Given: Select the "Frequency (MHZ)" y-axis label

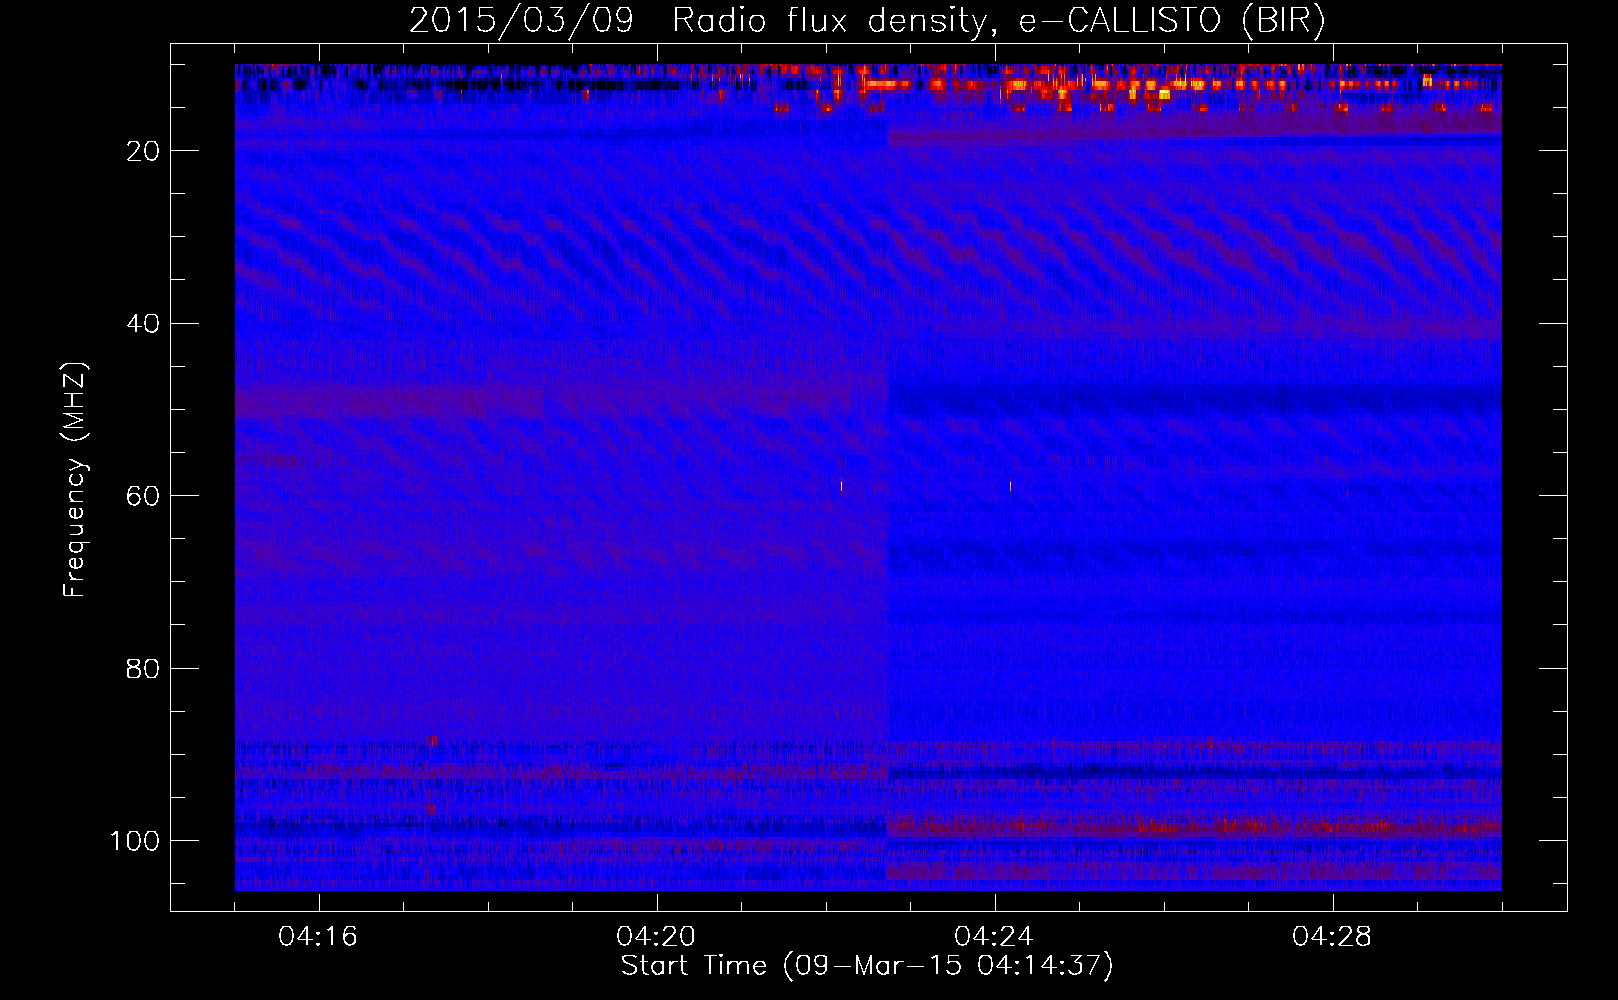Looking at the screenshot, I should click(74, 479).
